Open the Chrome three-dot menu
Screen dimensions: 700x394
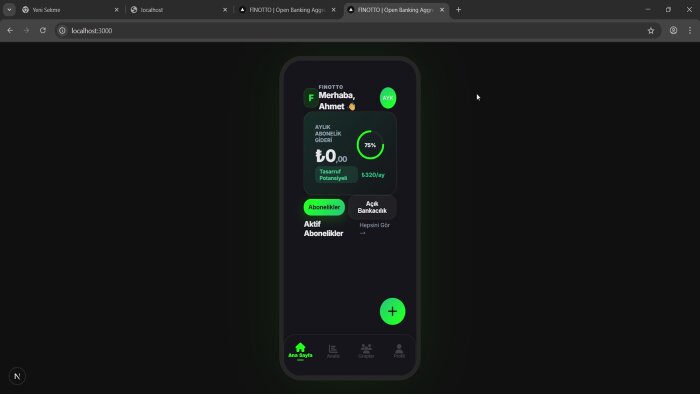point(690,30)
